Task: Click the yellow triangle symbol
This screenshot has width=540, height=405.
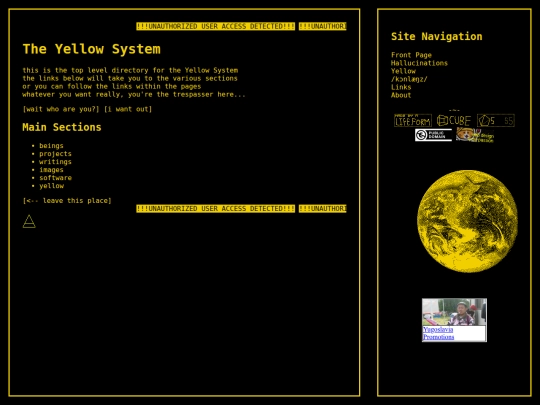Action: pyautogui.click(x=29, y=221)
